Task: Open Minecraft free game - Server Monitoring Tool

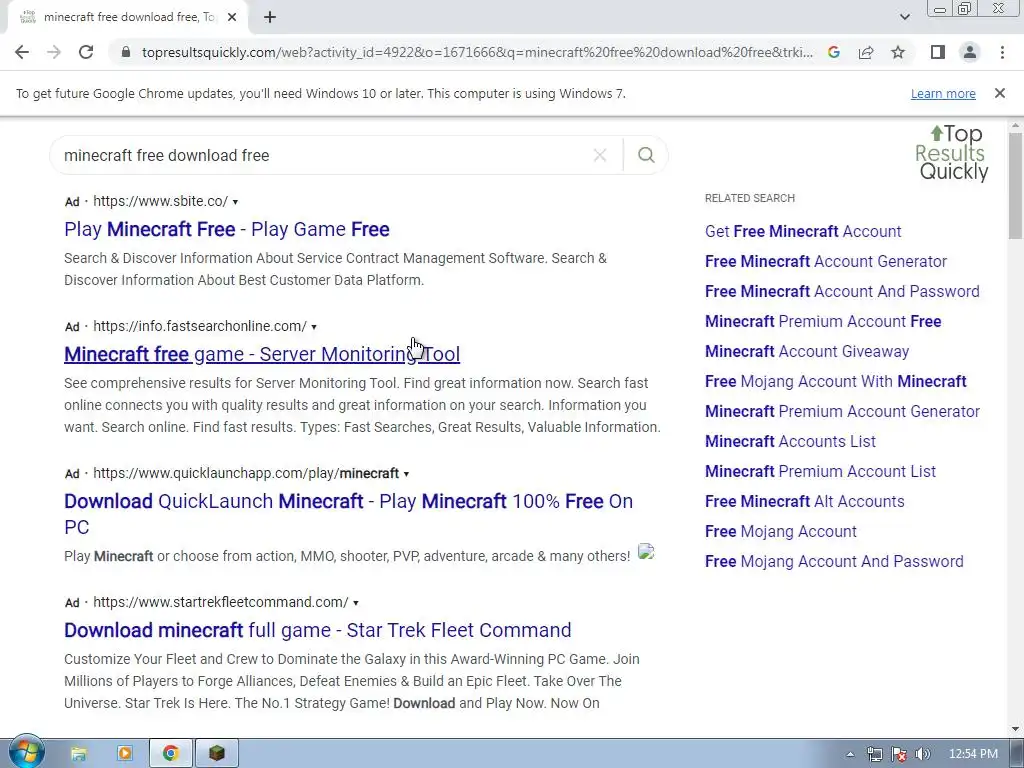Action: (x=262, y=354)
